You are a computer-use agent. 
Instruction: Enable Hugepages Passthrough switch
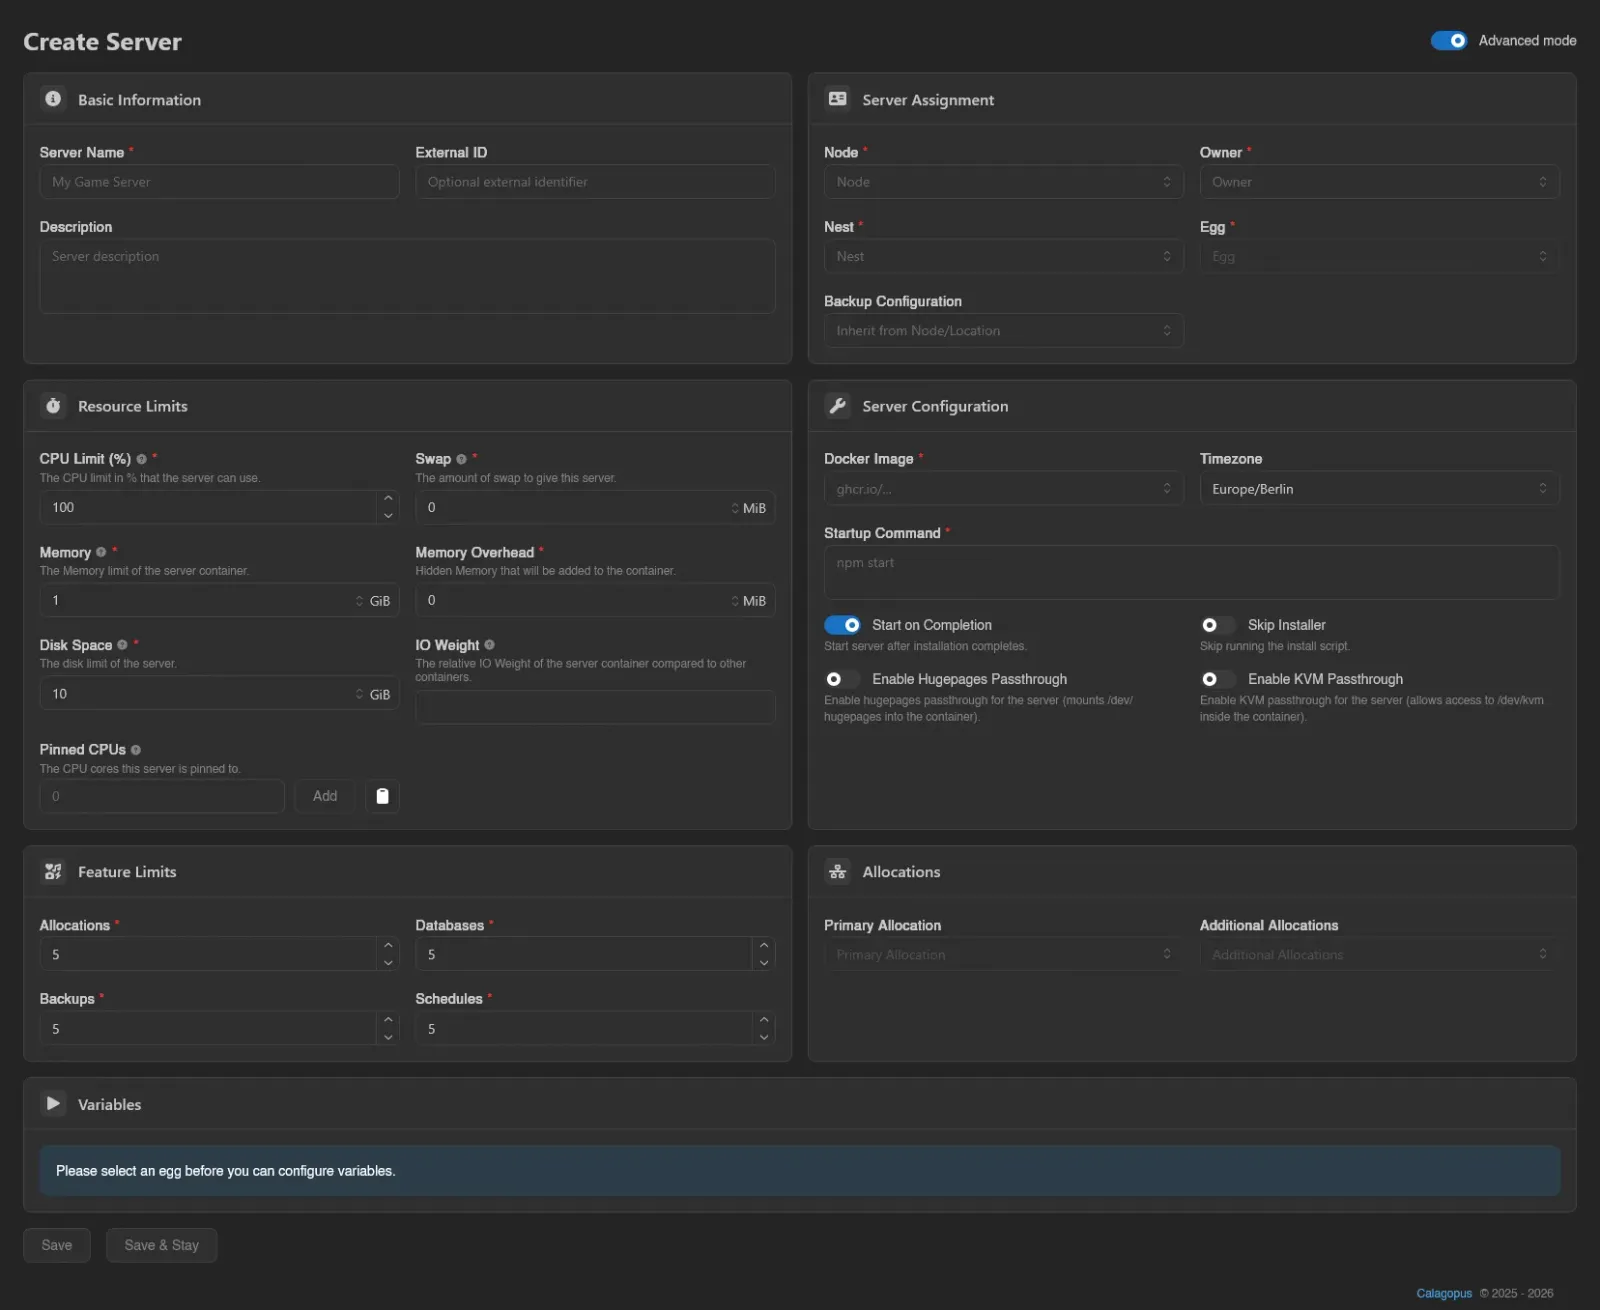(x=842, y=679)
